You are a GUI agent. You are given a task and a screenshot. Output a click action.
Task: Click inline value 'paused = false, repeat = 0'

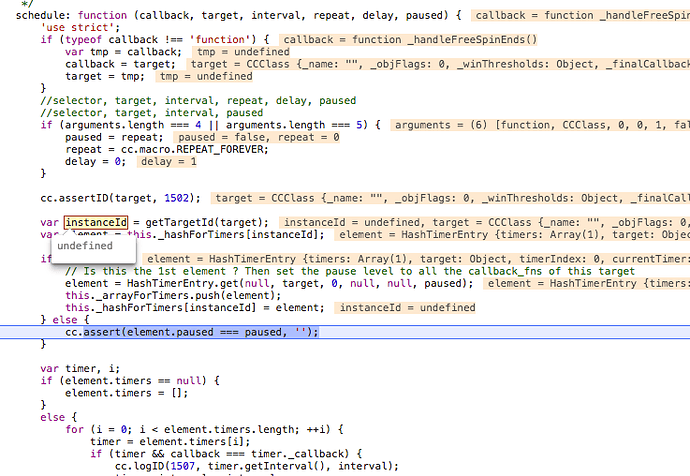pos(259,137)
